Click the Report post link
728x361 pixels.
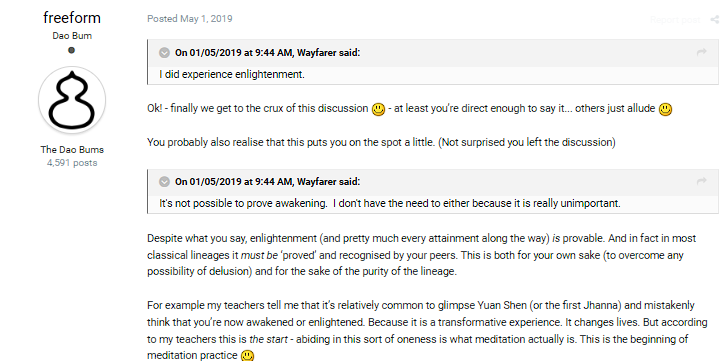675,19
